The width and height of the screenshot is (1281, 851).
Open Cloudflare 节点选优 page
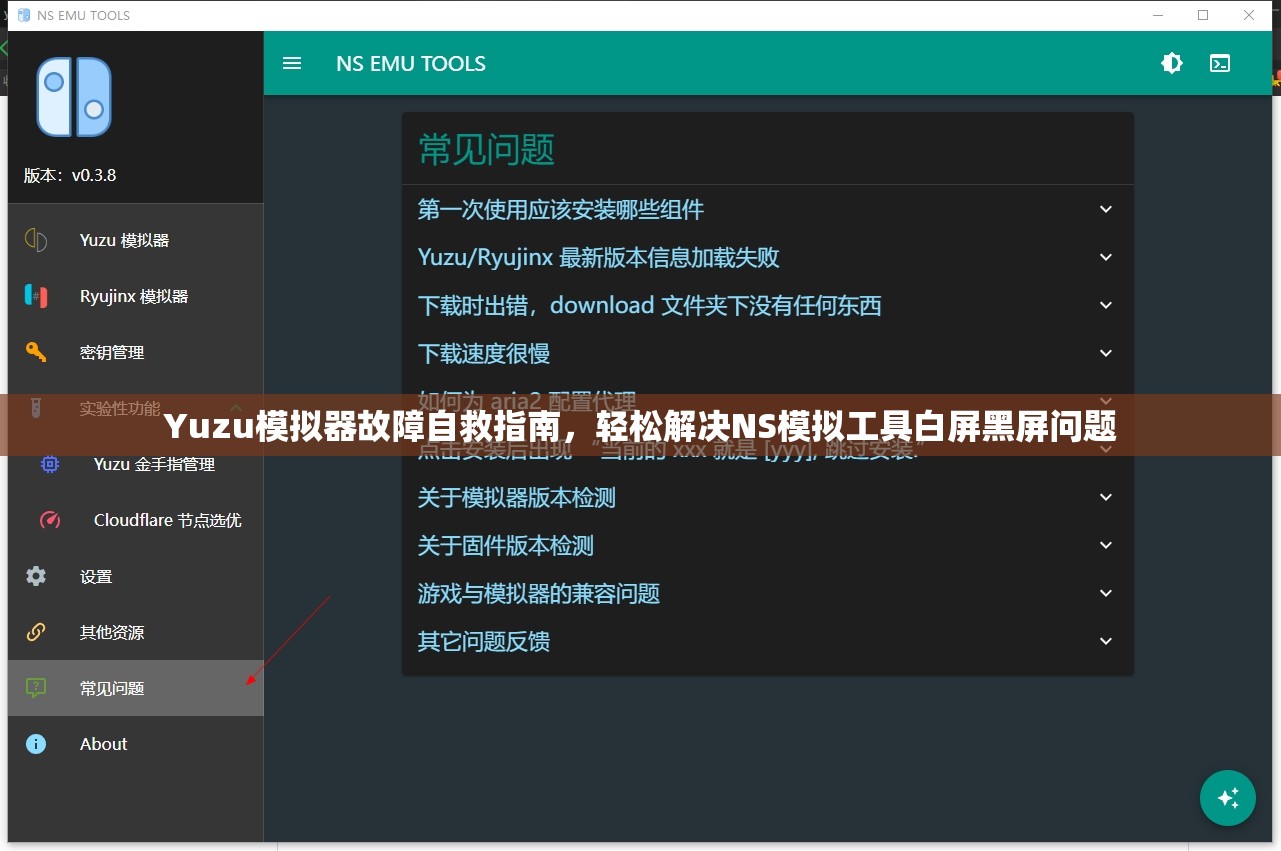pyautogui.click(x=136, y=520)
